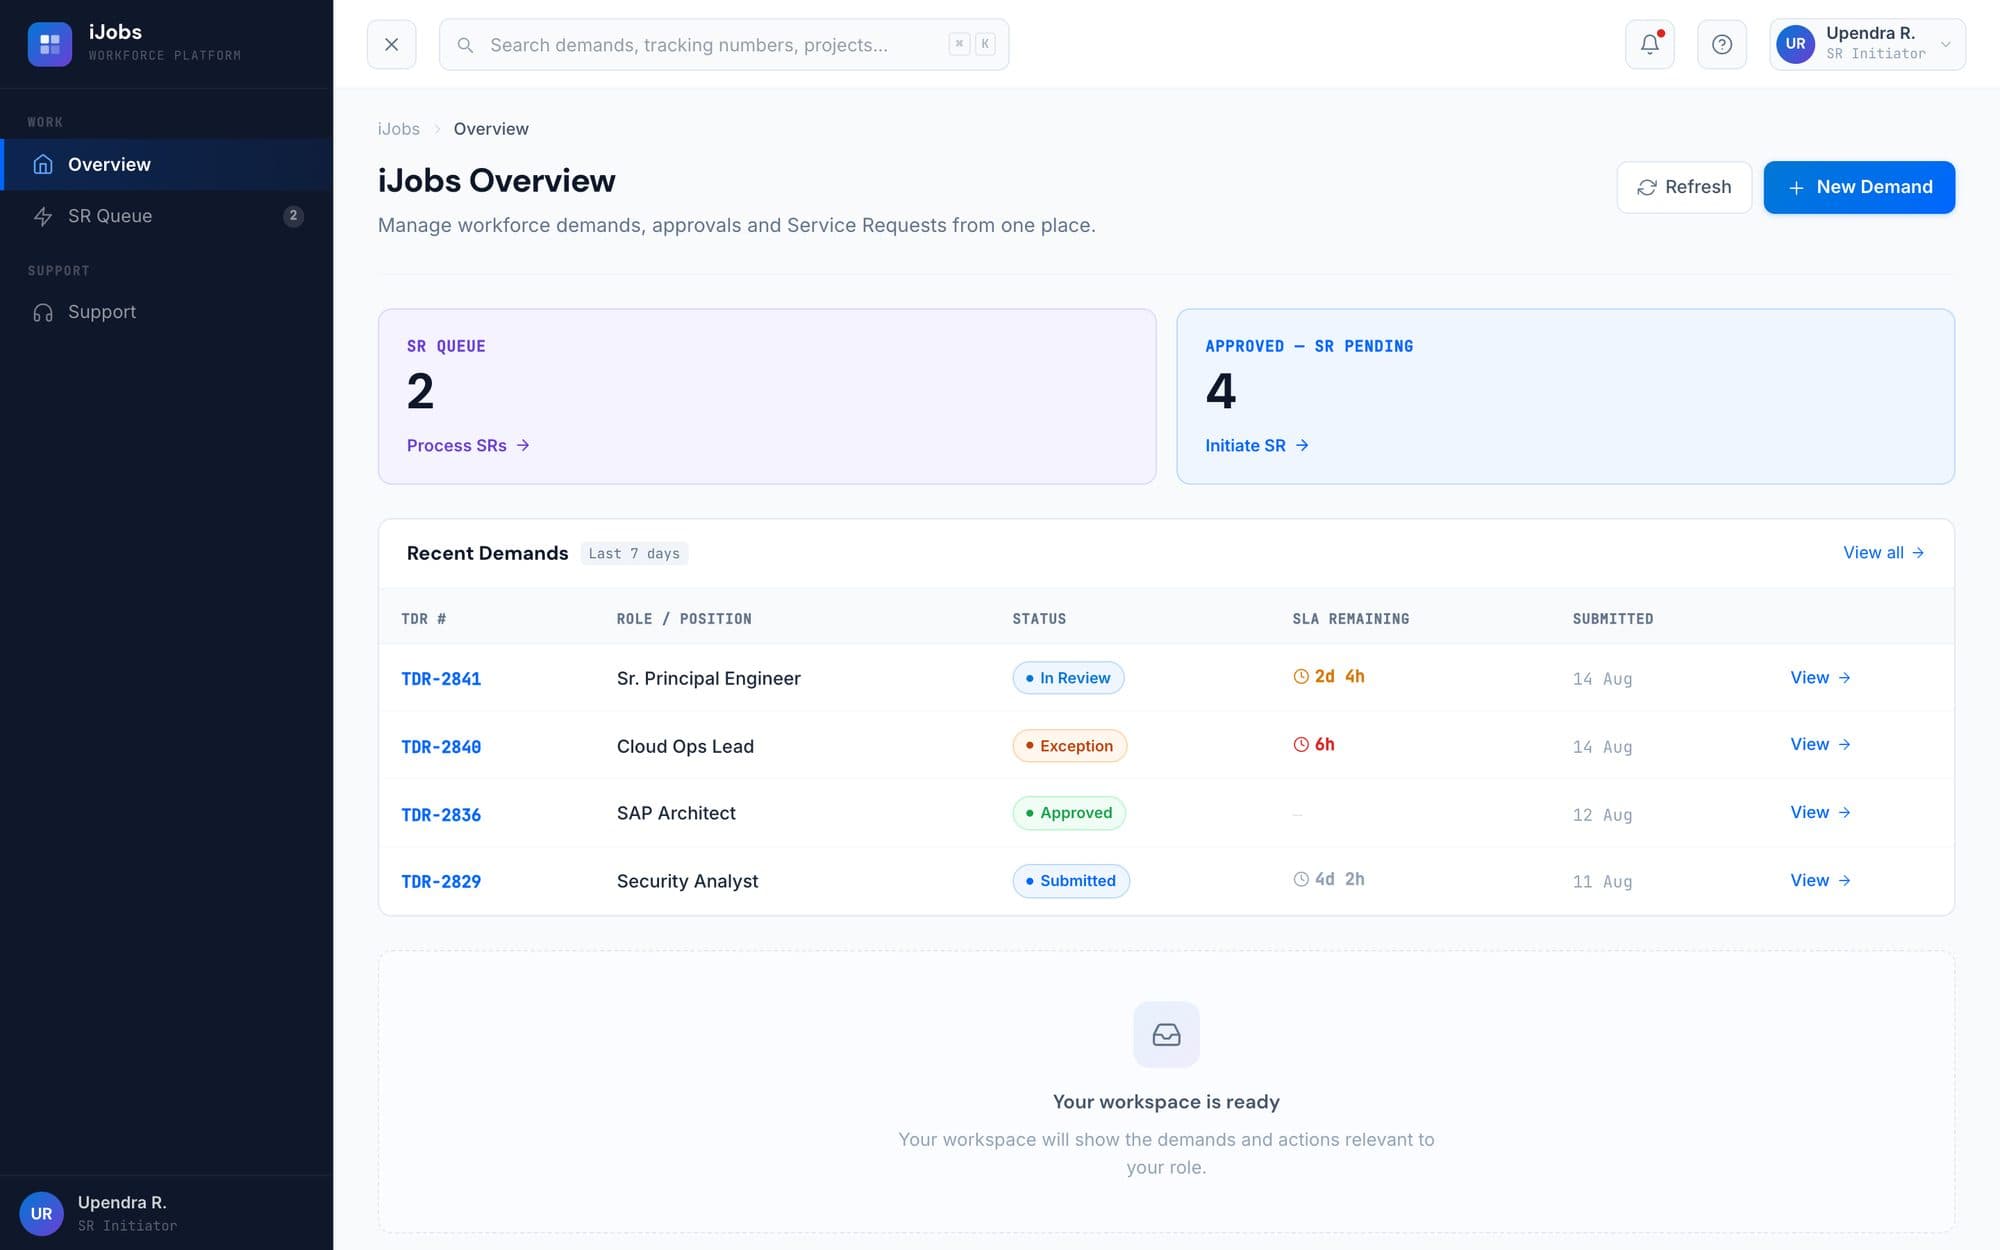View the Security Analyst demand

tap(1820, 880)
